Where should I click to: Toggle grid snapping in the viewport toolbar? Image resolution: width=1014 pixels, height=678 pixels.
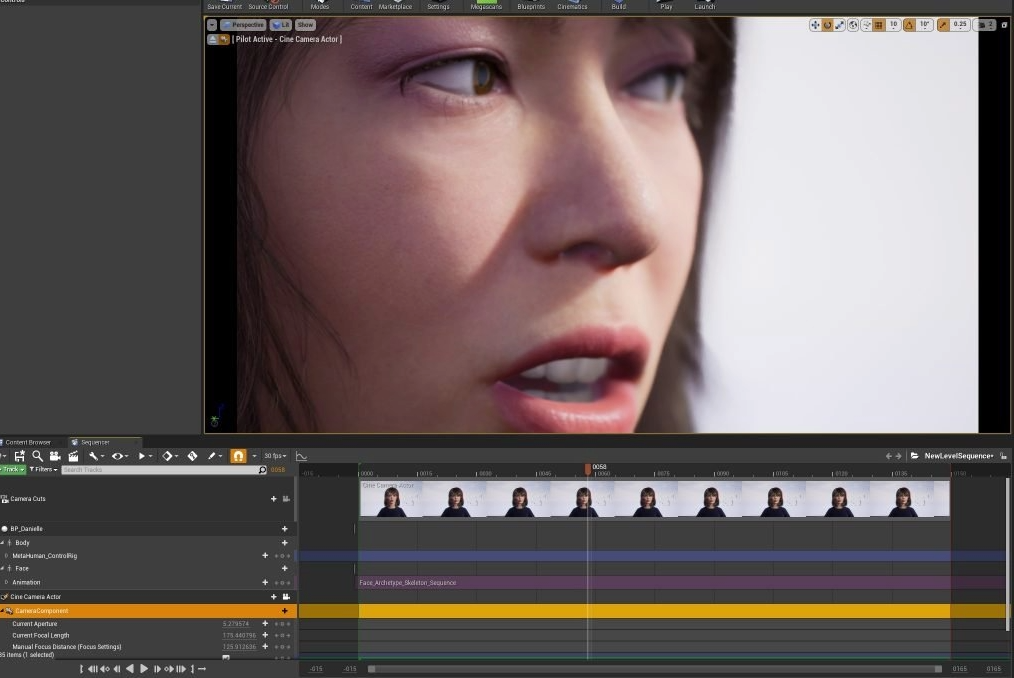pyautogui.click(x=876, y=25)
